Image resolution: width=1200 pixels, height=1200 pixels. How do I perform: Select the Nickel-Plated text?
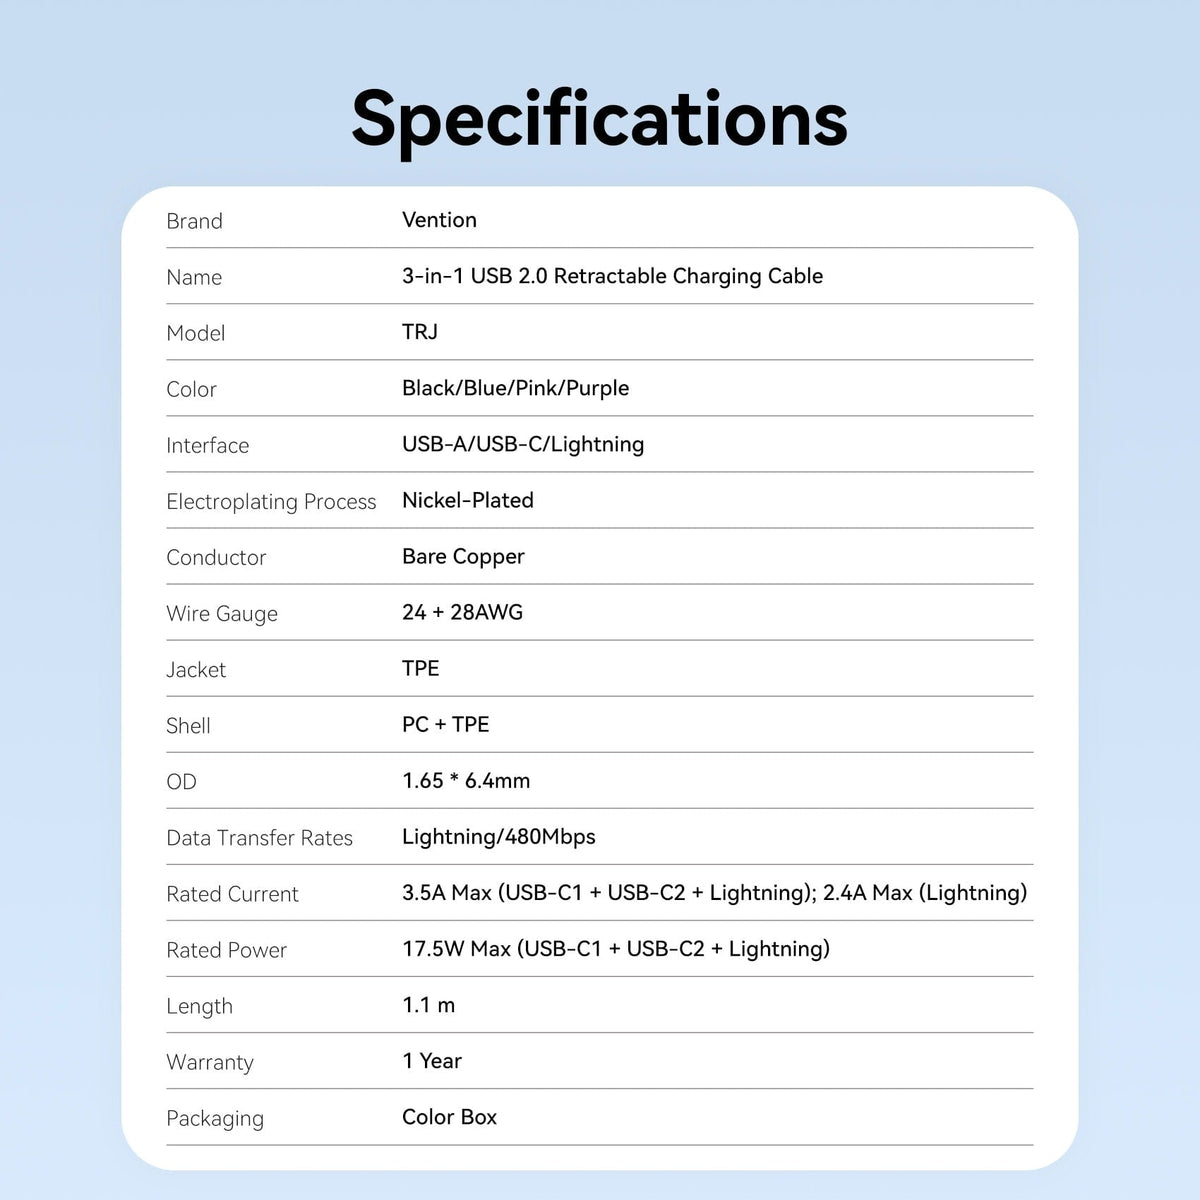click(x=467, y=500)
